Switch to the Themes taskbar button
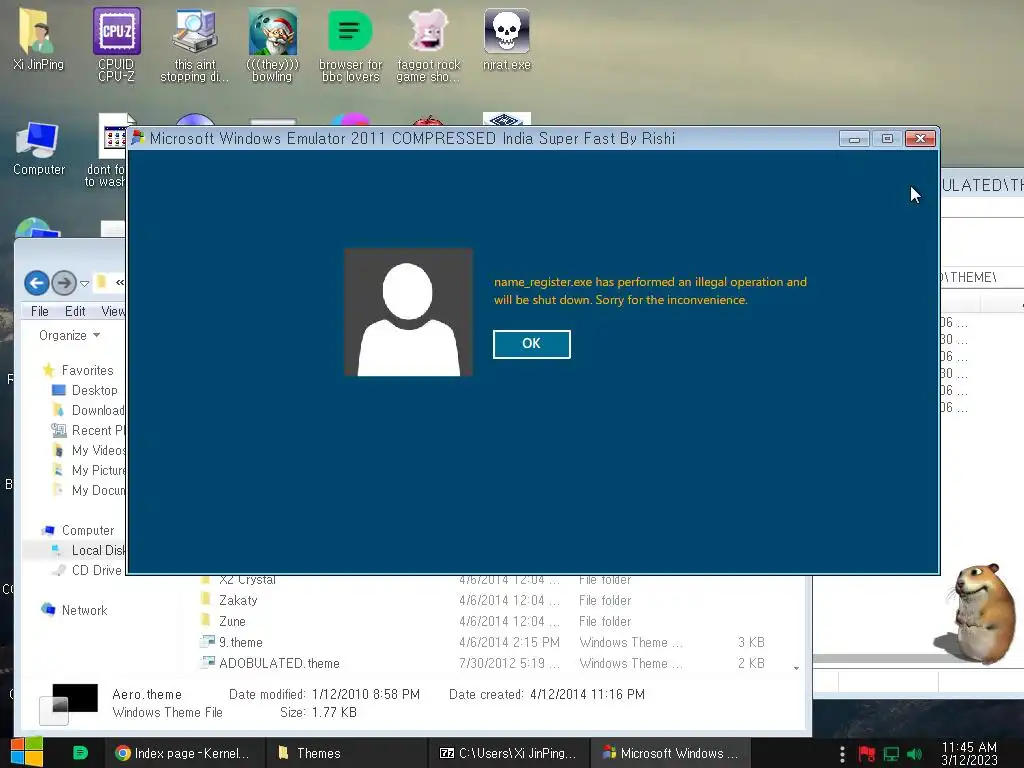Image resolution: width=1024 pixels, height=768 pixels. [x=346, y=753]
